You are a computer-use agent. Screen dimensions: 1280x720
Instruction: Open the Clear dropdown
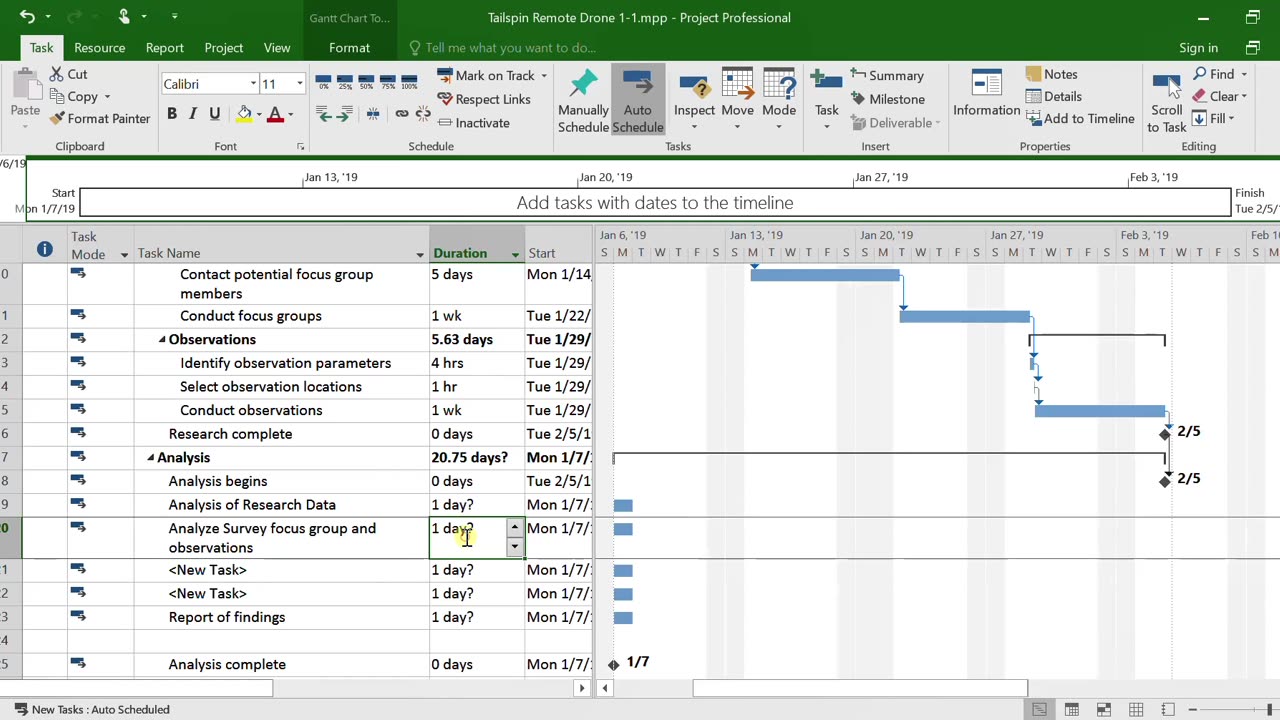click(1243, 96)
